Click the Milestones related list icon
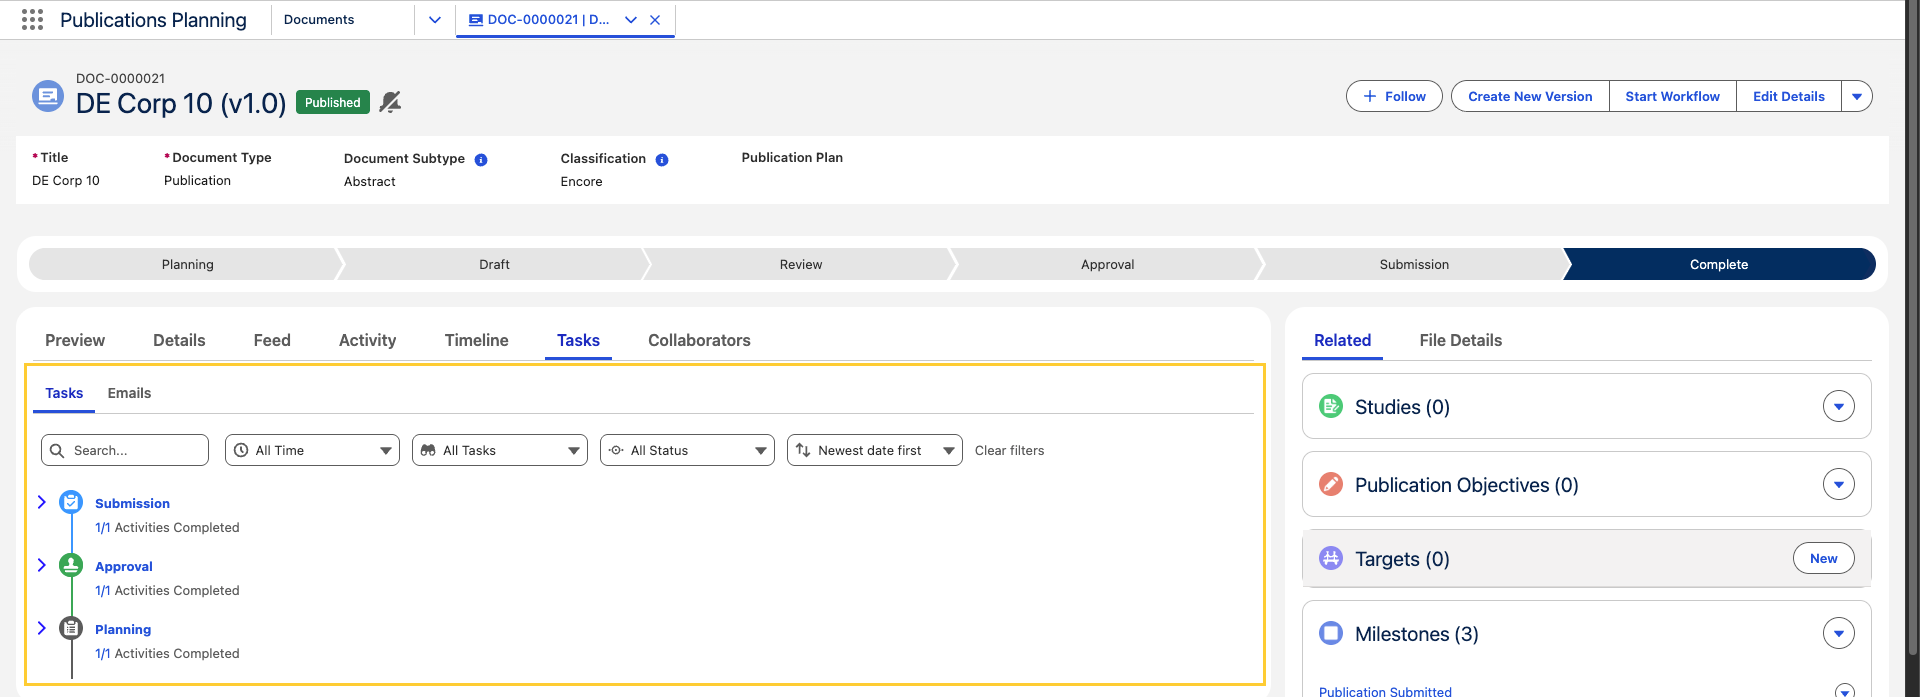The width and height of the screenshot is (1920, 697). (x=1331, y=633)
